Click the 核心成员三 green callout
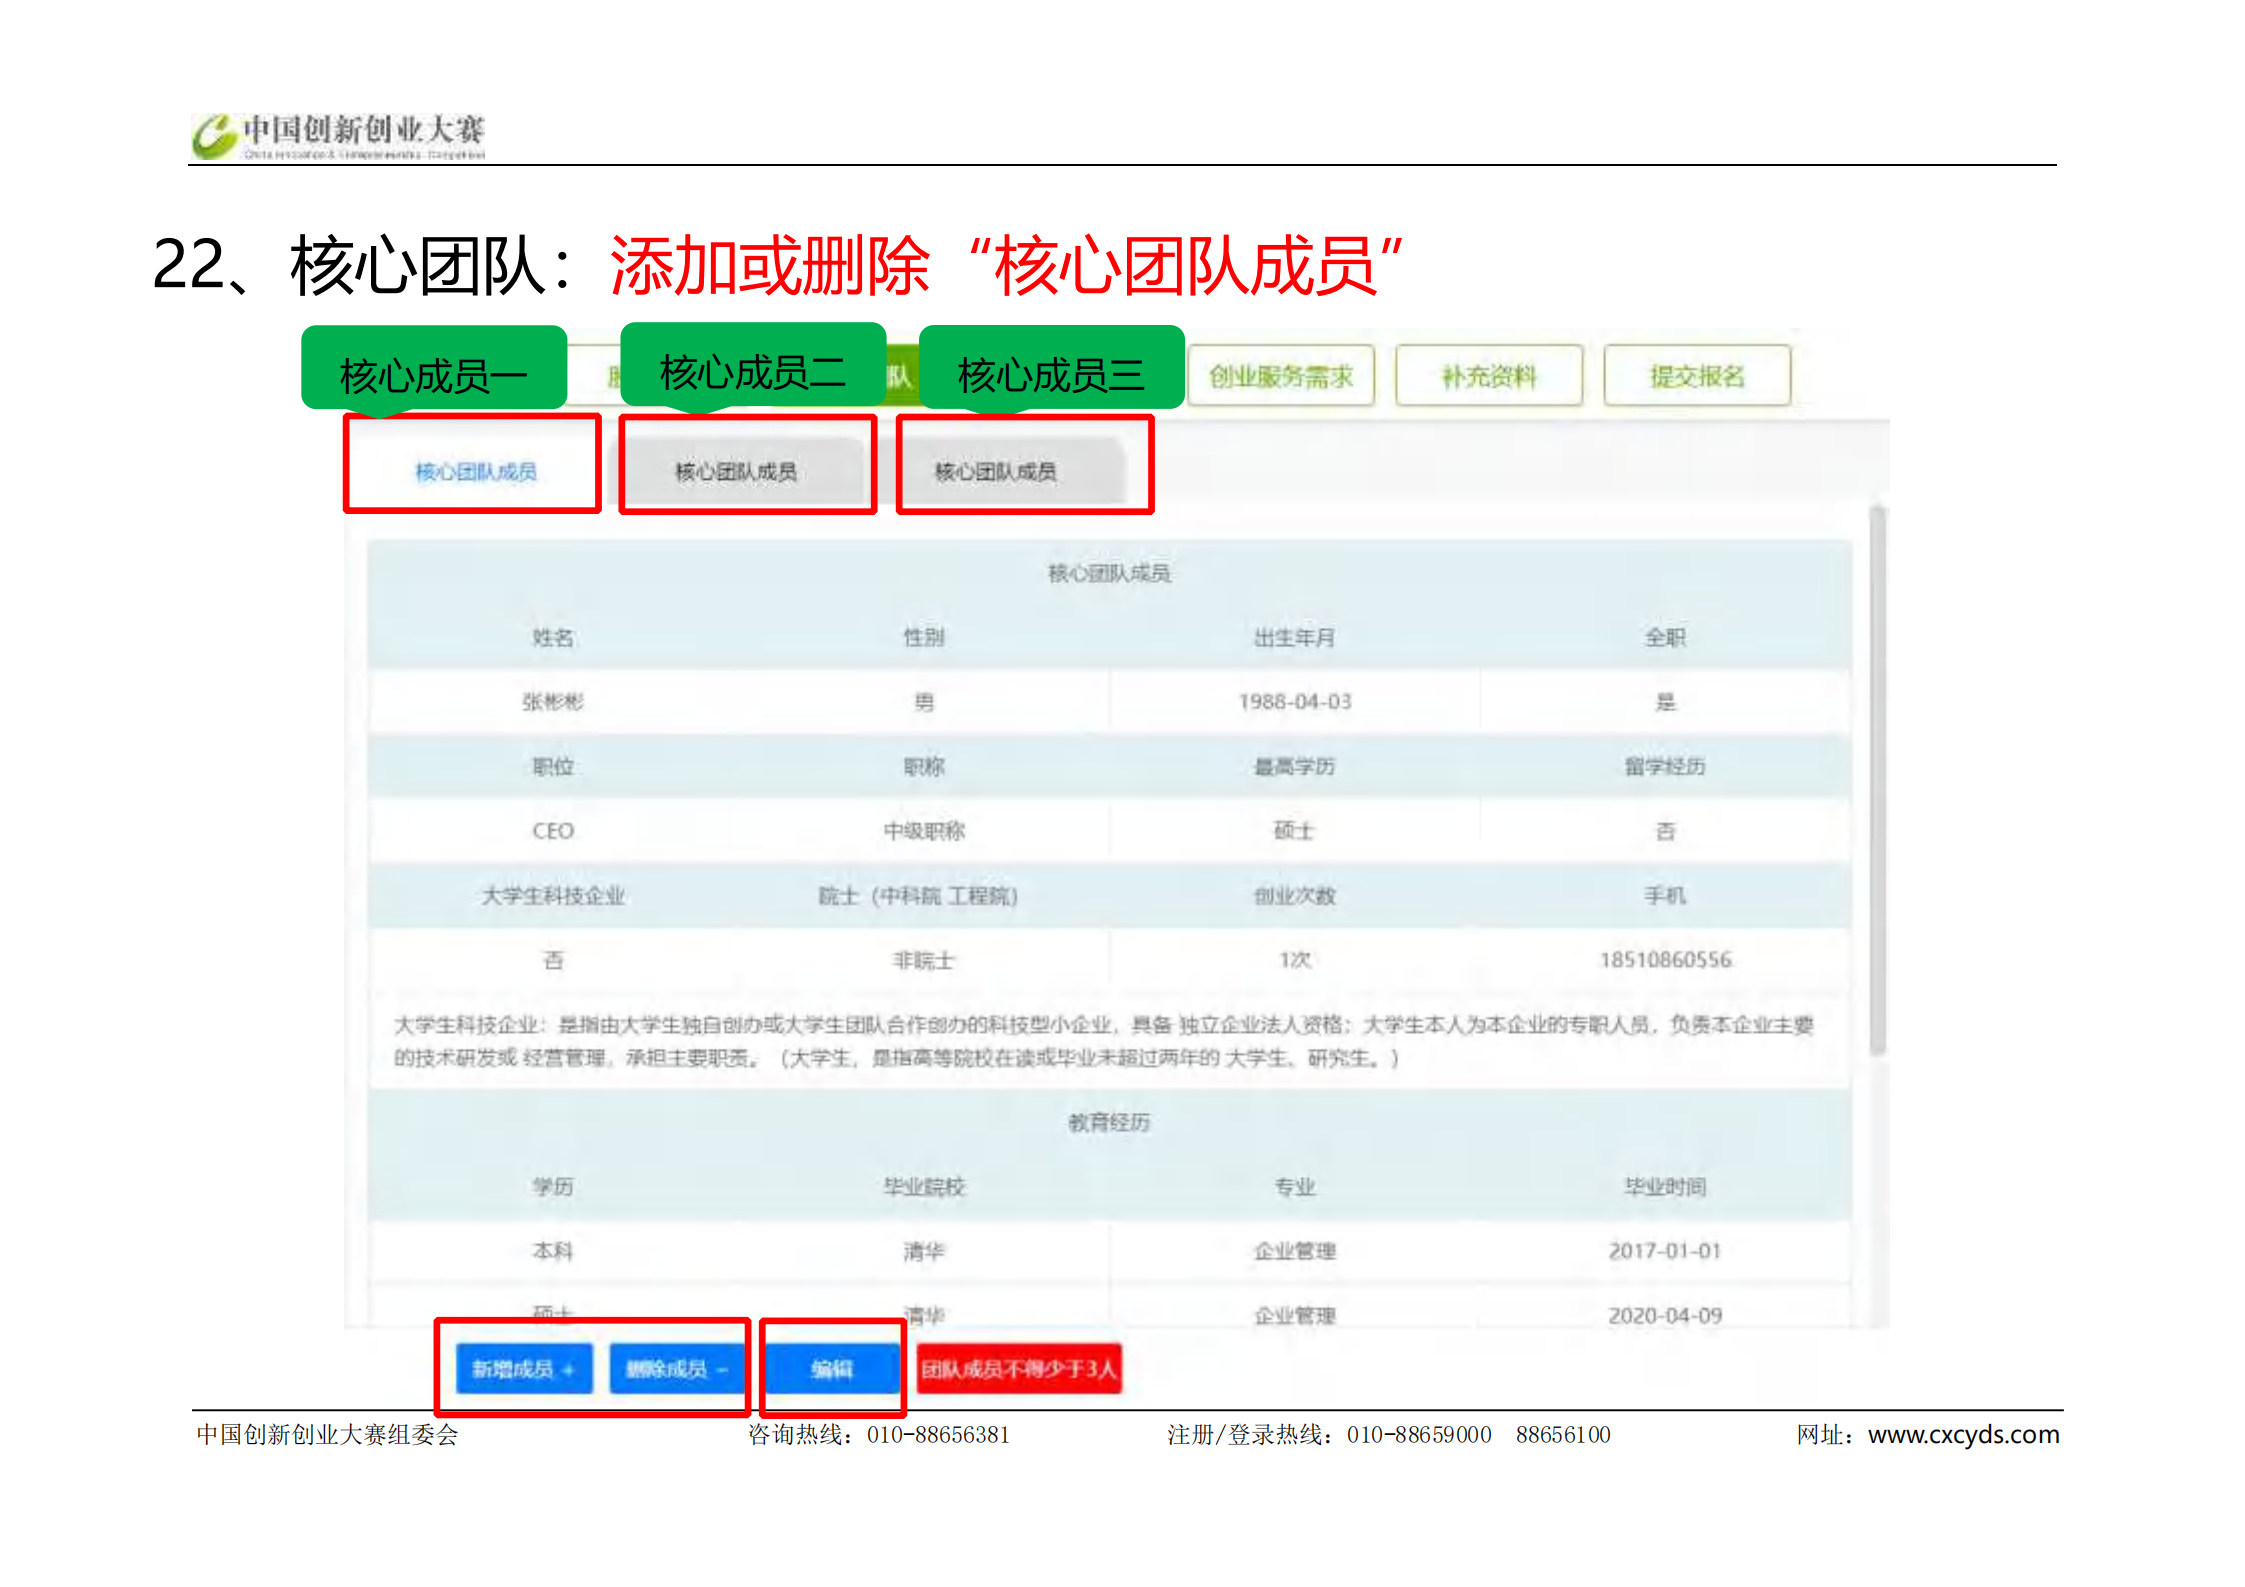The height and width of the screenshot is (1587, 2245). click(x=1050, y=371)
